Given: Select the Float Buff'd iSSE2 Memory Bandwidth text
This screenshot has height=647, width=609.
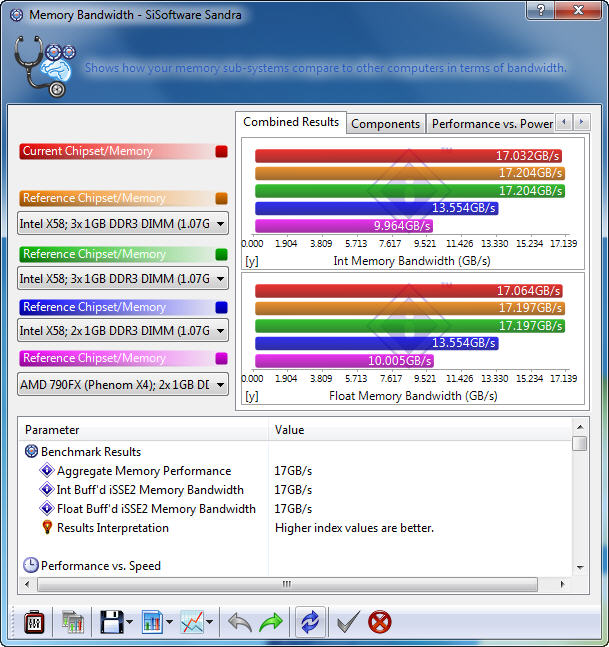Looking at the screenshot, I should click(156, 508).
